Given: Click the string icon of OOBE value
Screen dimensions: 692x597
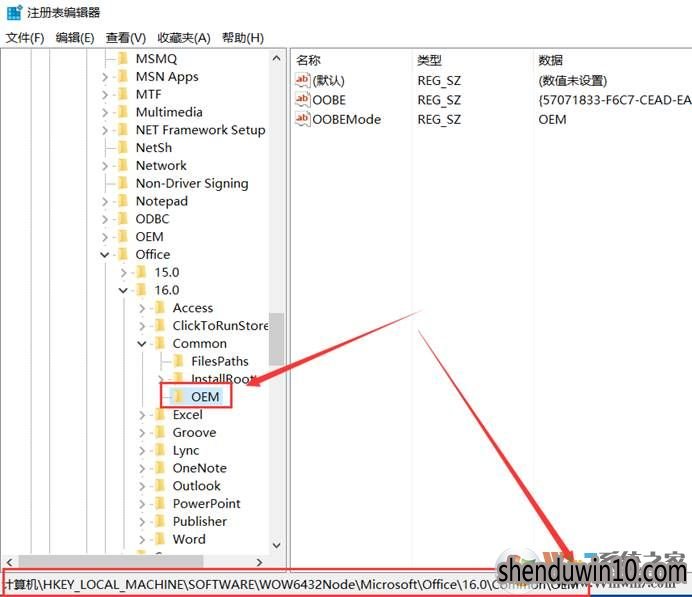Looking at the screenshot, I should [x=302, y=100].
